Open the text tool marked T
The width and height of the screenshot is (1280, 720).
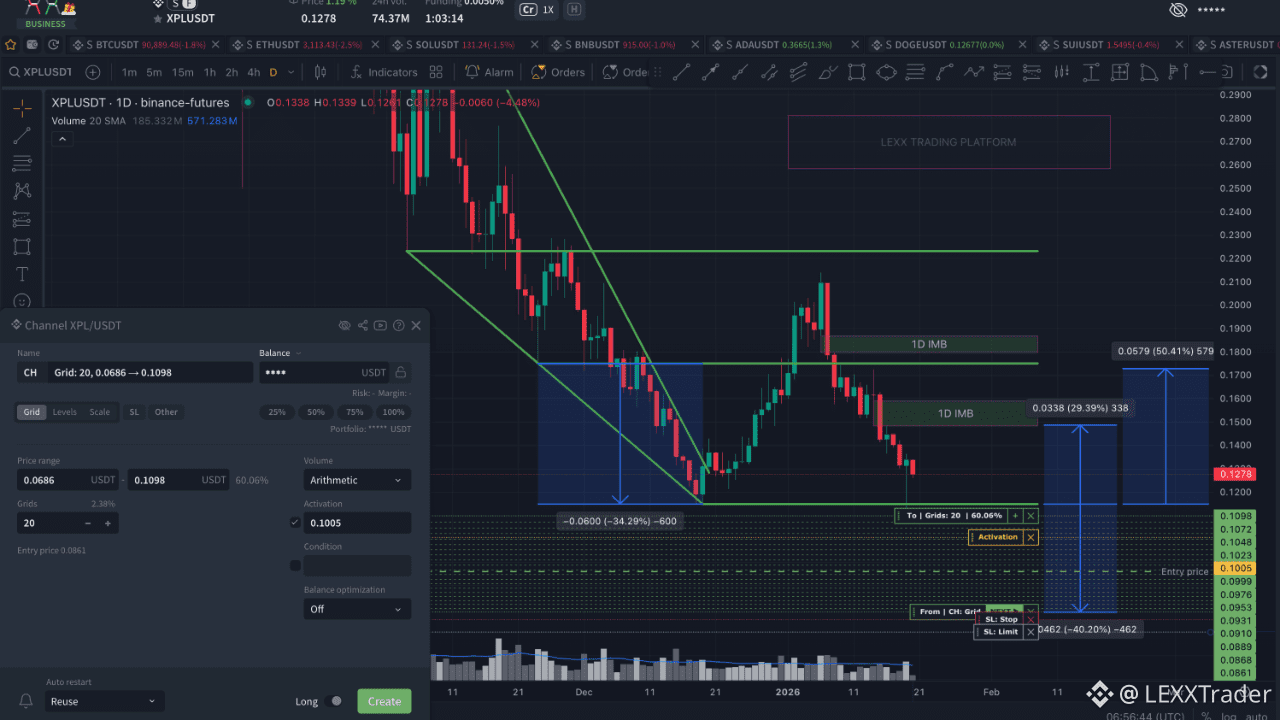point(22,274)
